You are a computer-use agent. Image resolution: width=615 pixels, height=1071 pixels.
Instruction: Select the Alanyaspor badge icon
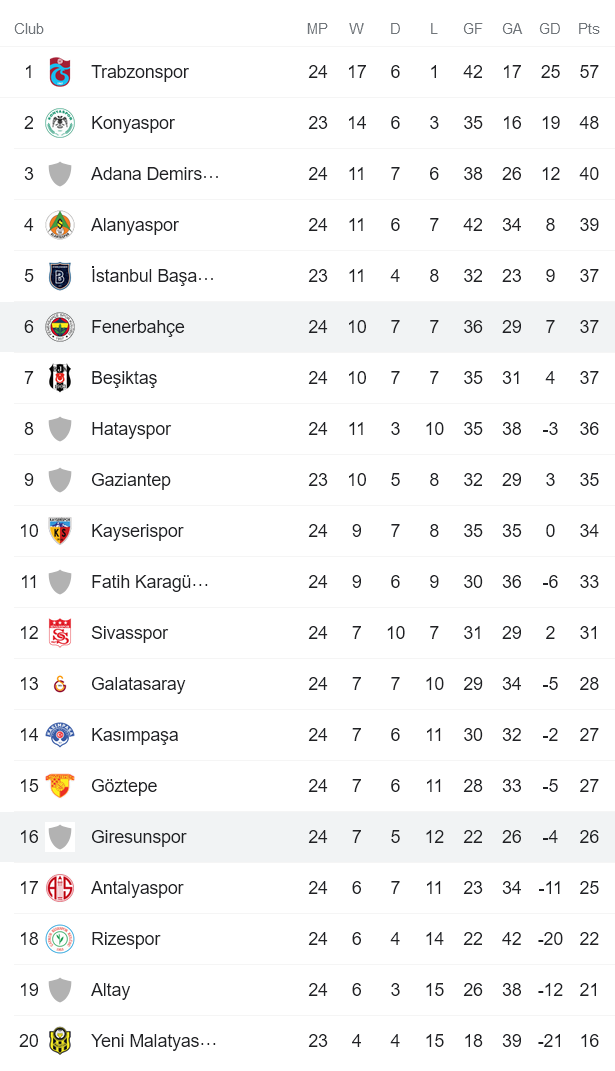pyautogui.click(x=60, y=224)
